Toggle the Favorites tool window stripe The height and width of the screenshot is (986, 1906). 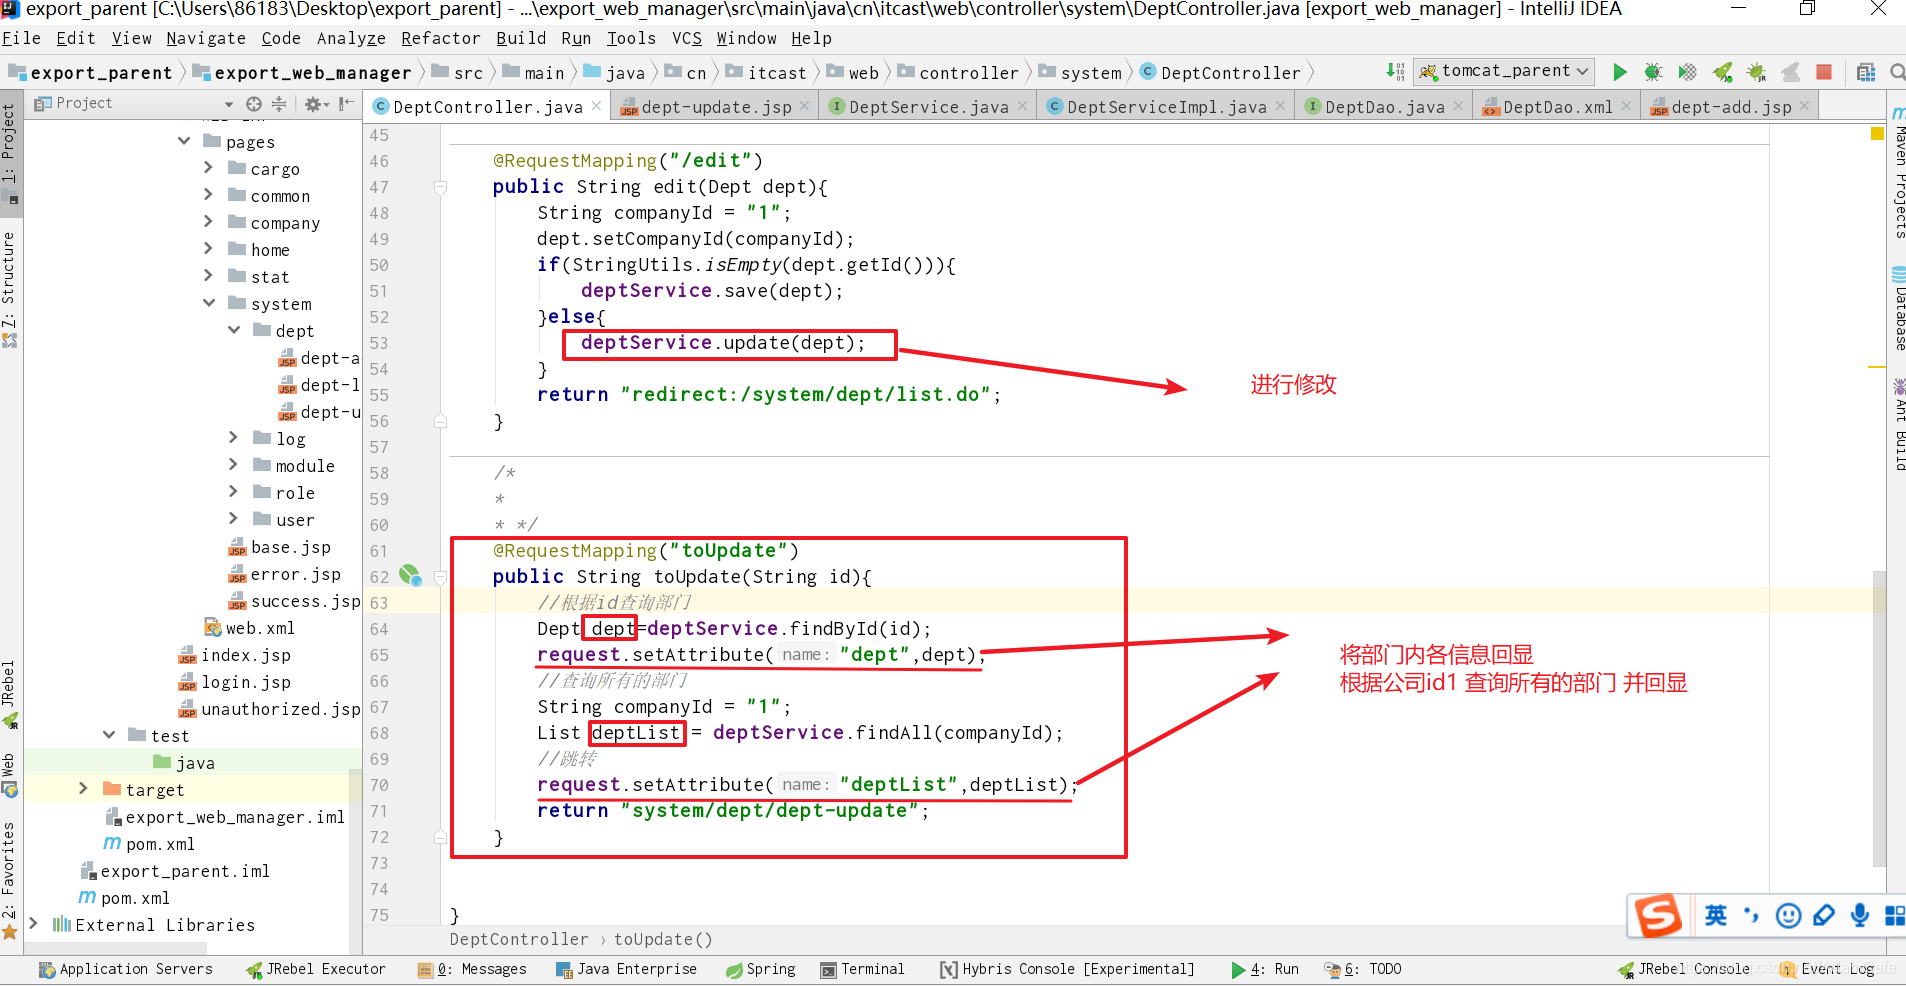pyautogui.click(x=9, y=880)
